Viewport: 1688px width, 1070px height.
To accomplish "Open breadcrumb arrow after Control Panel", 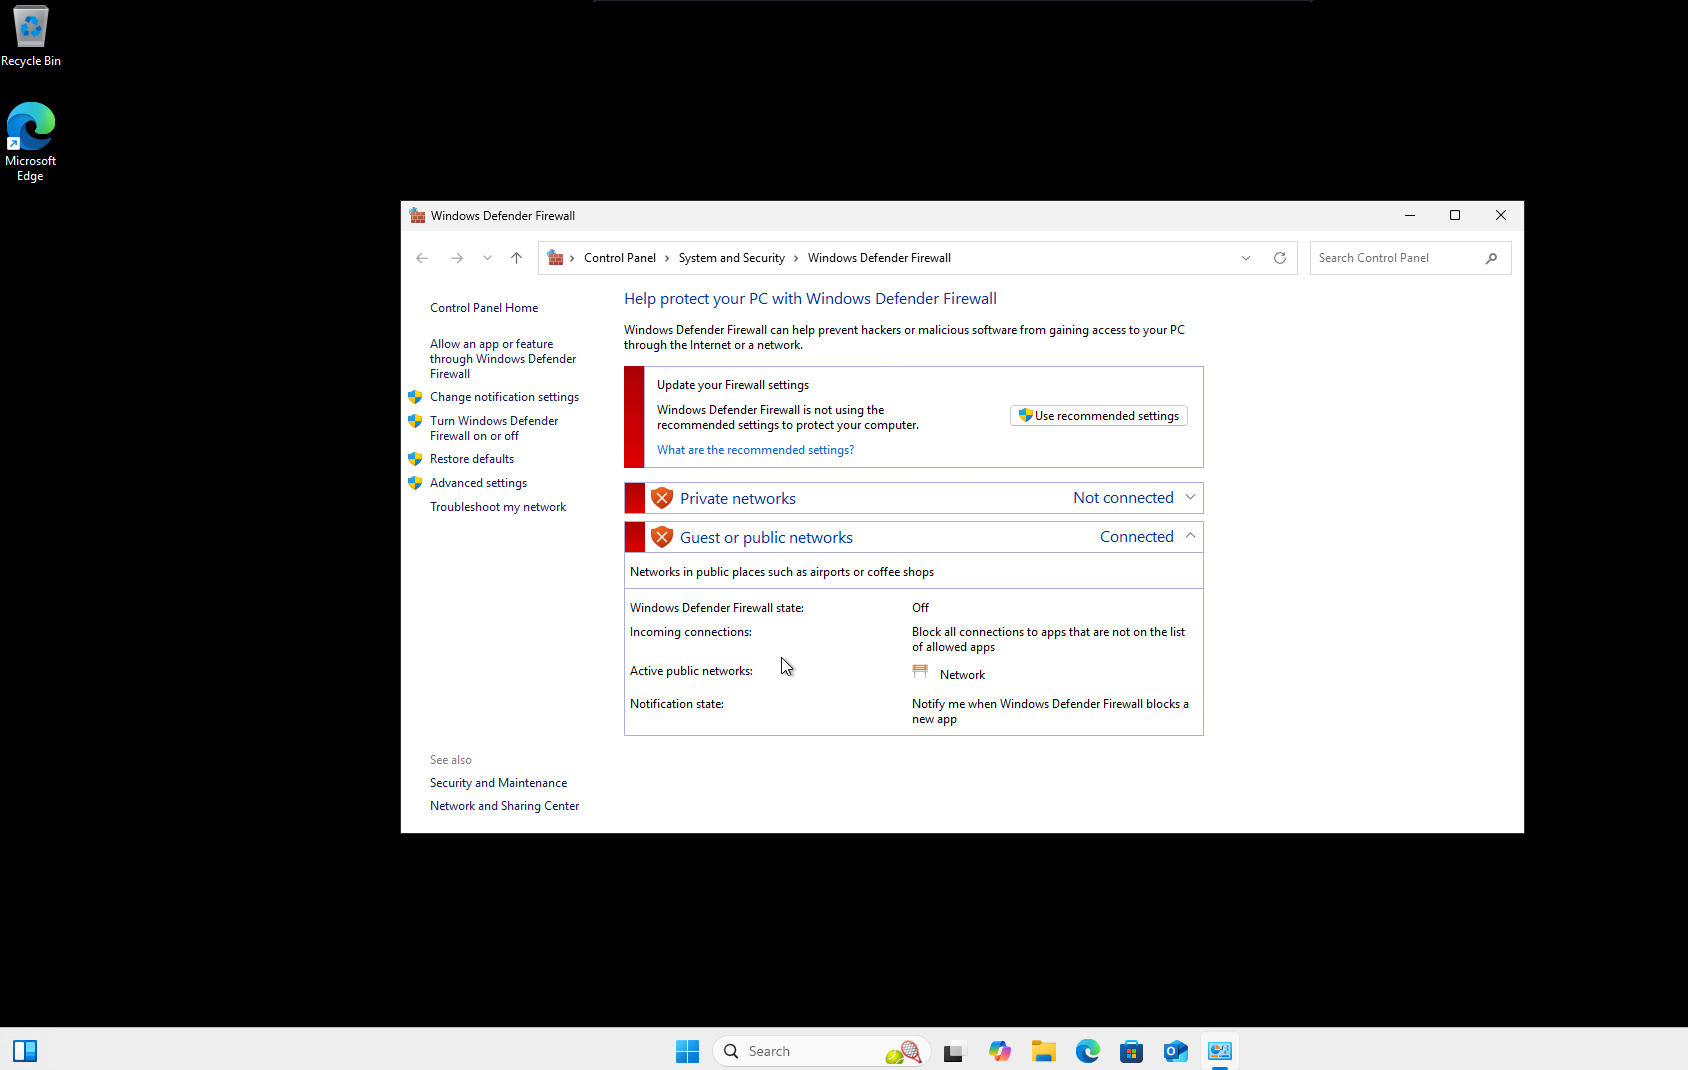I will pos(667,258).
